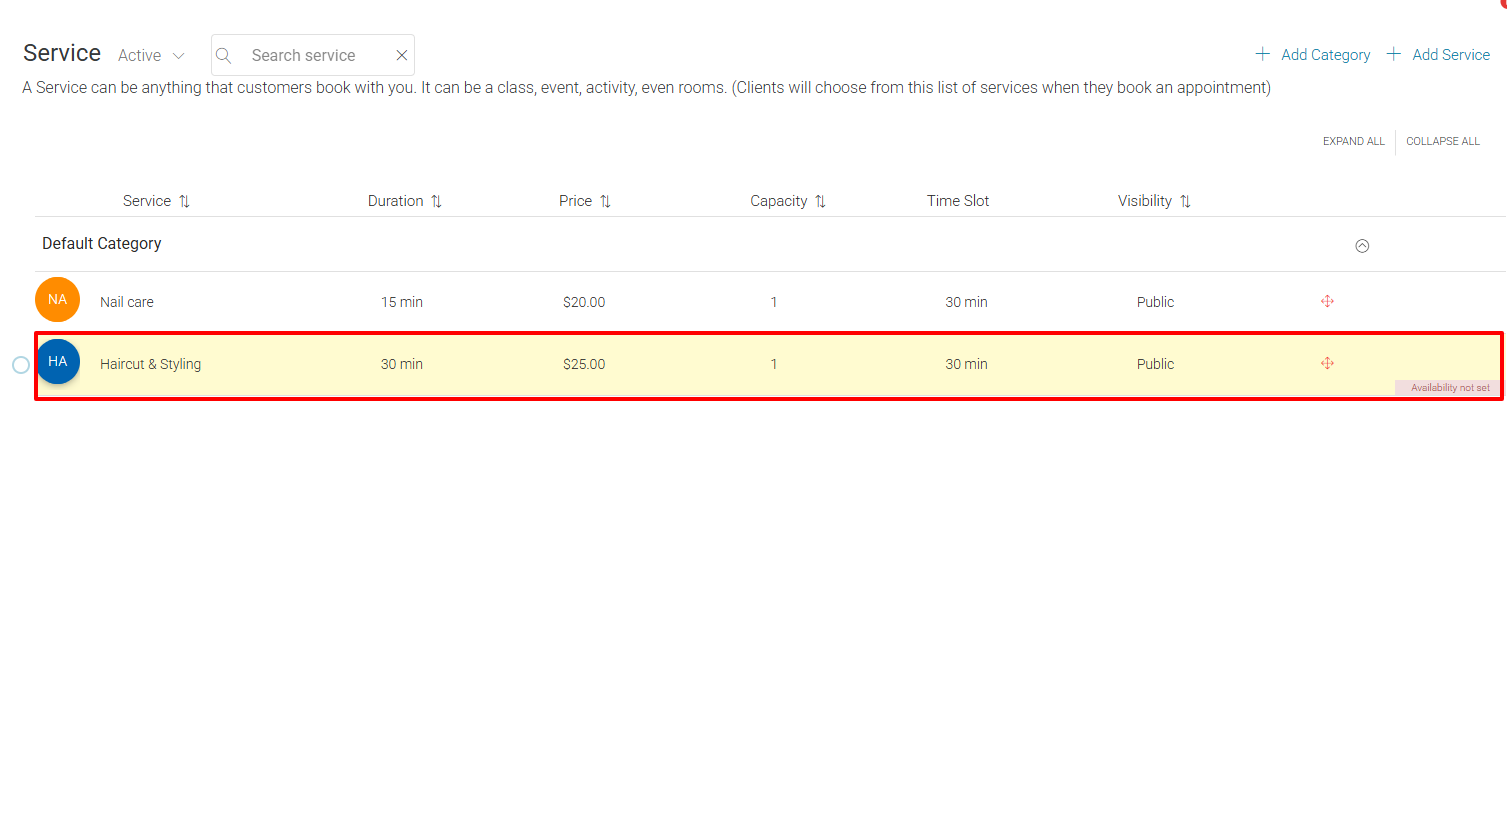Click the move handle on the Haircut & Styling row
Viewport: 1507px width, 828px height.
pos(1327,363)
